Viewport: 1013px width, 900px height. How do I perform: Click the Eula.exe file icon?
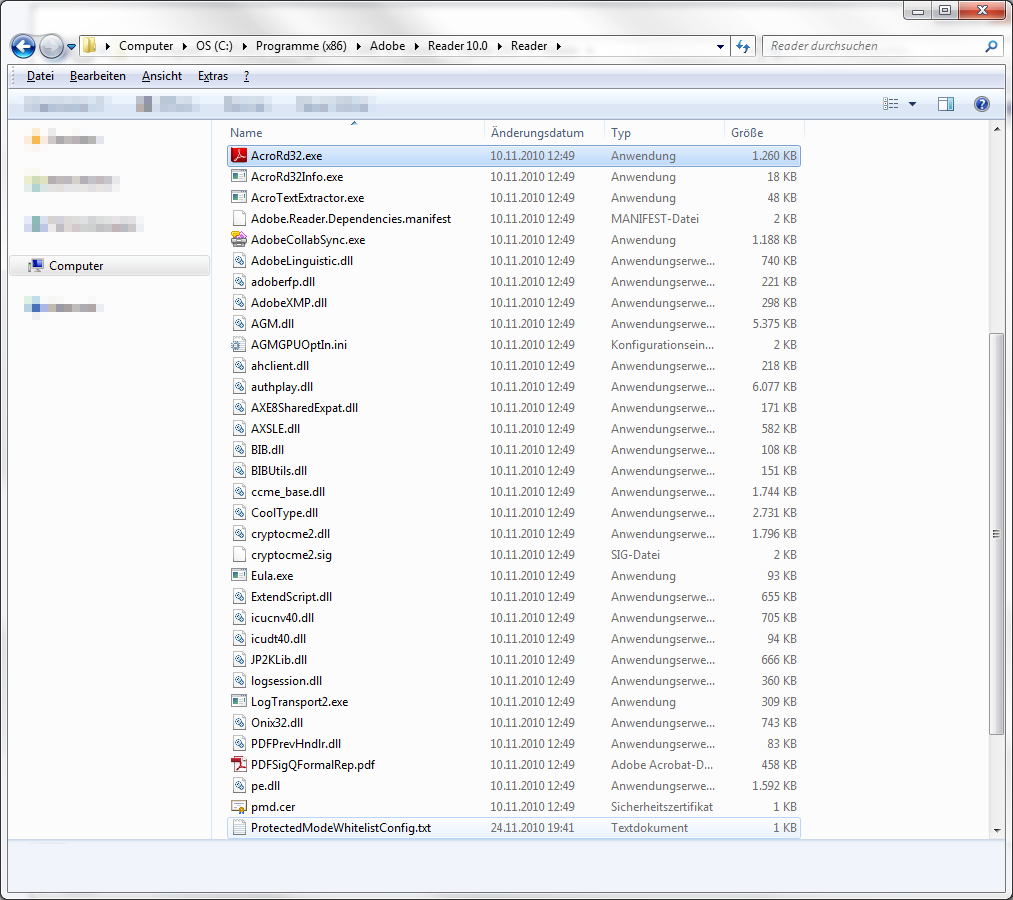(239, 575)
